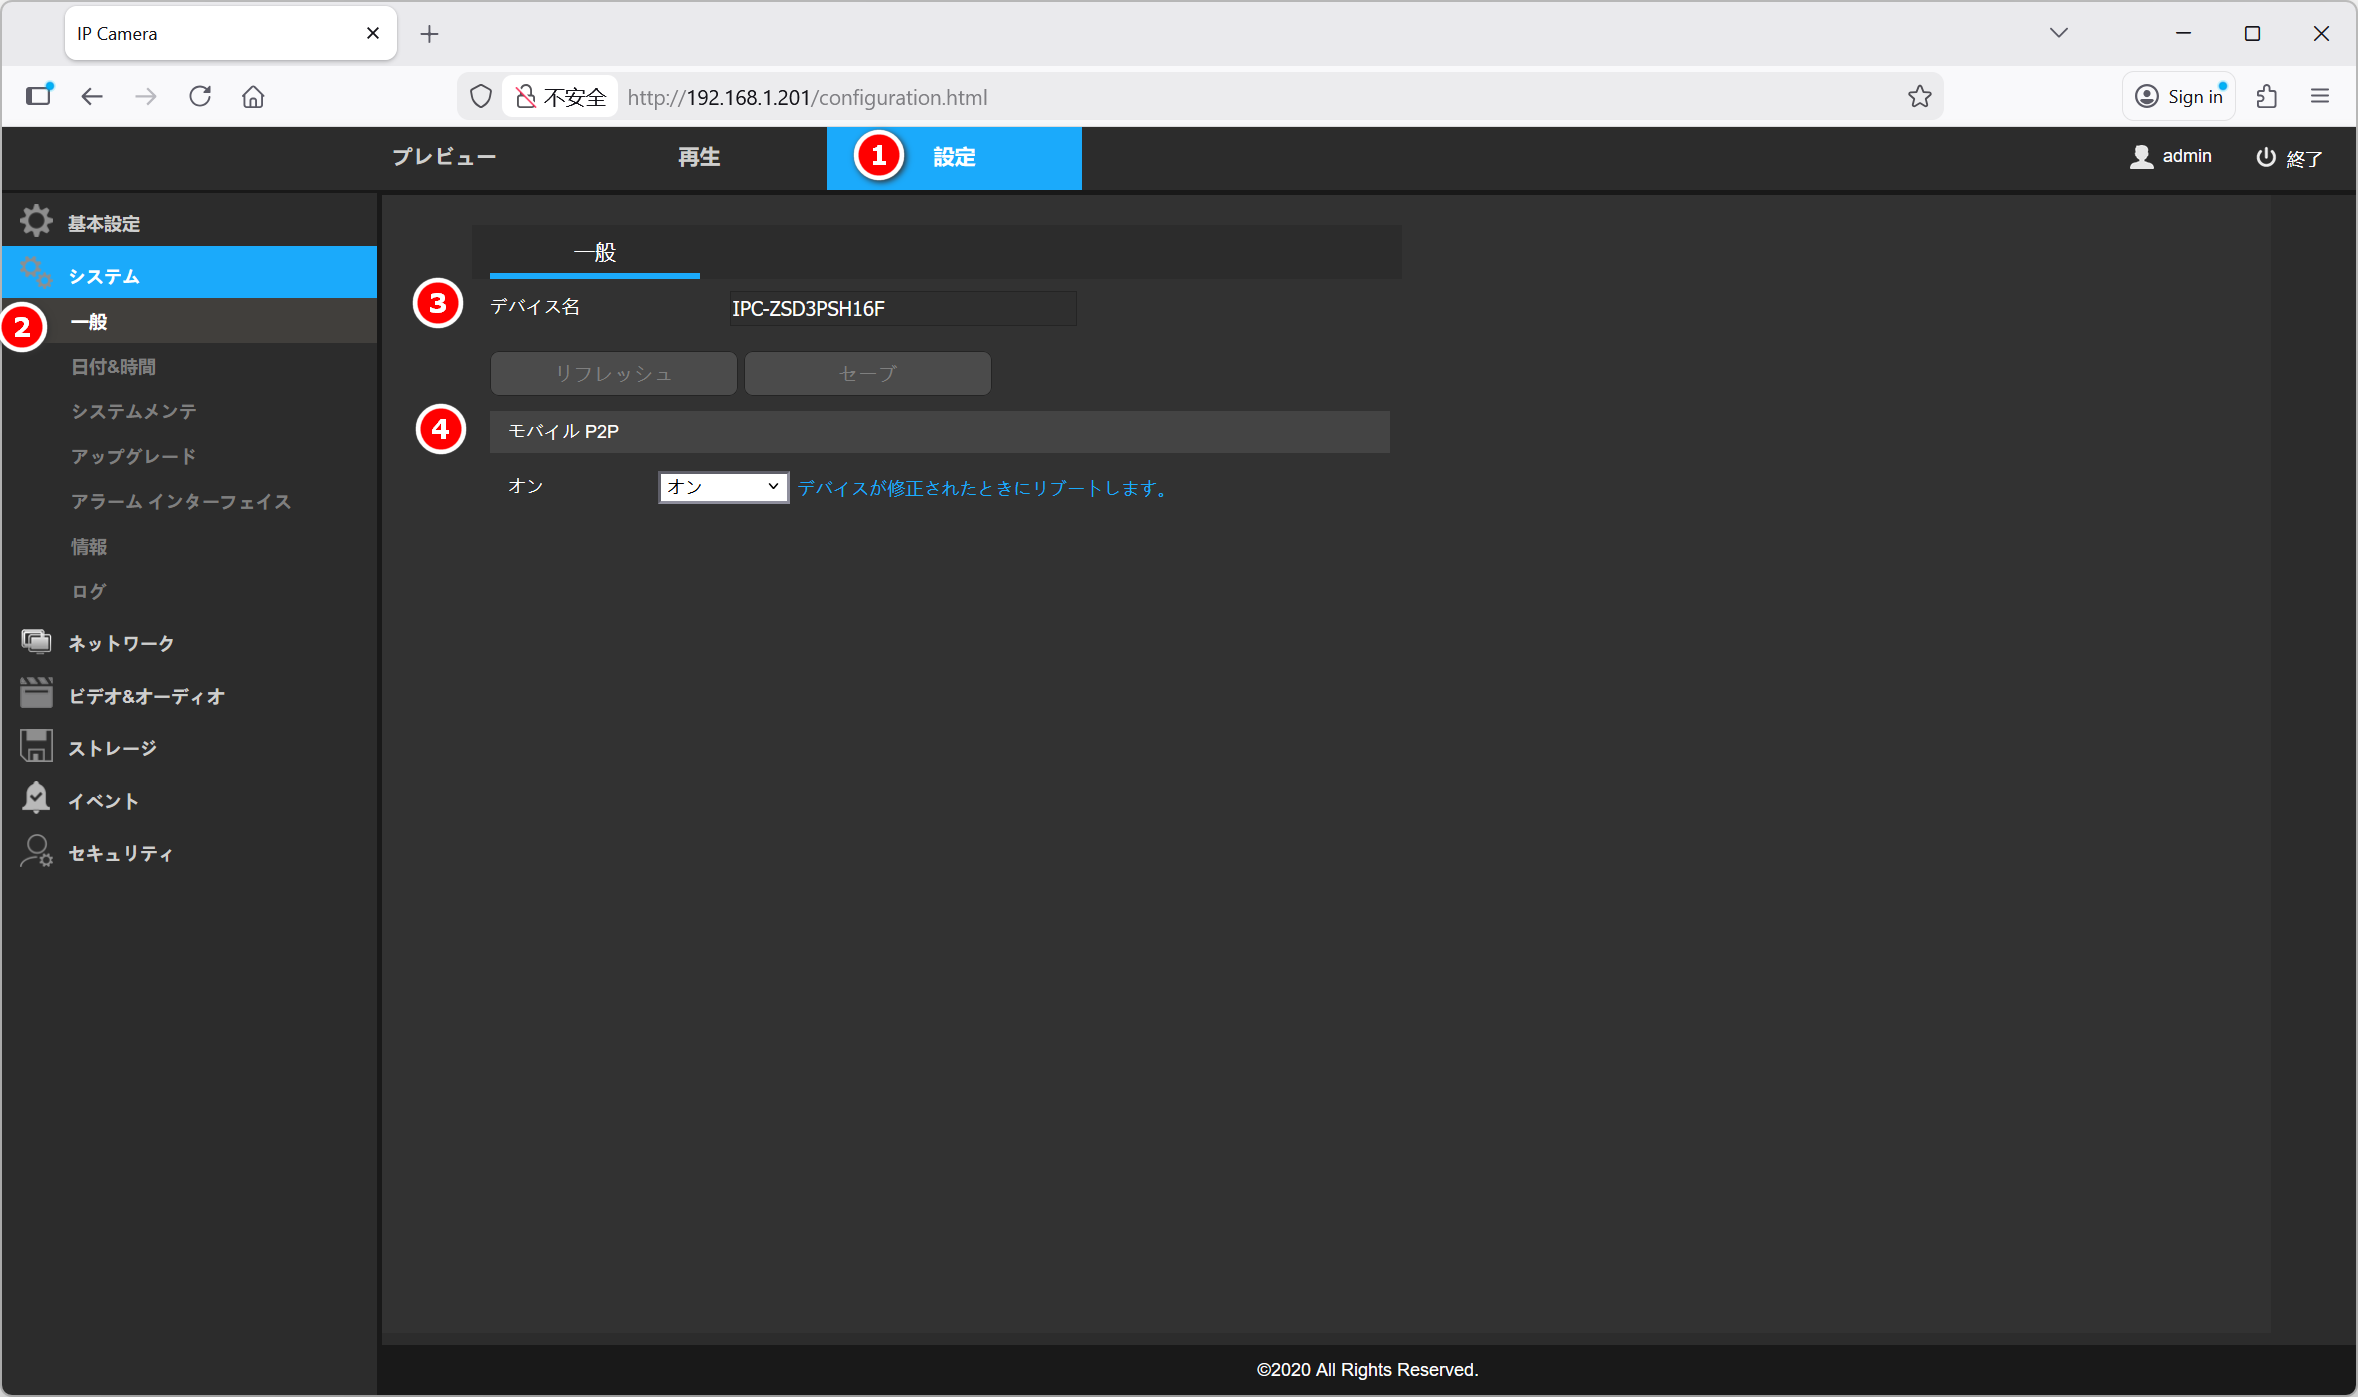The image size is (2358, 1397).
Task: Open 日付&時間 in the sidebar
Action: click(x=113, y=367)
